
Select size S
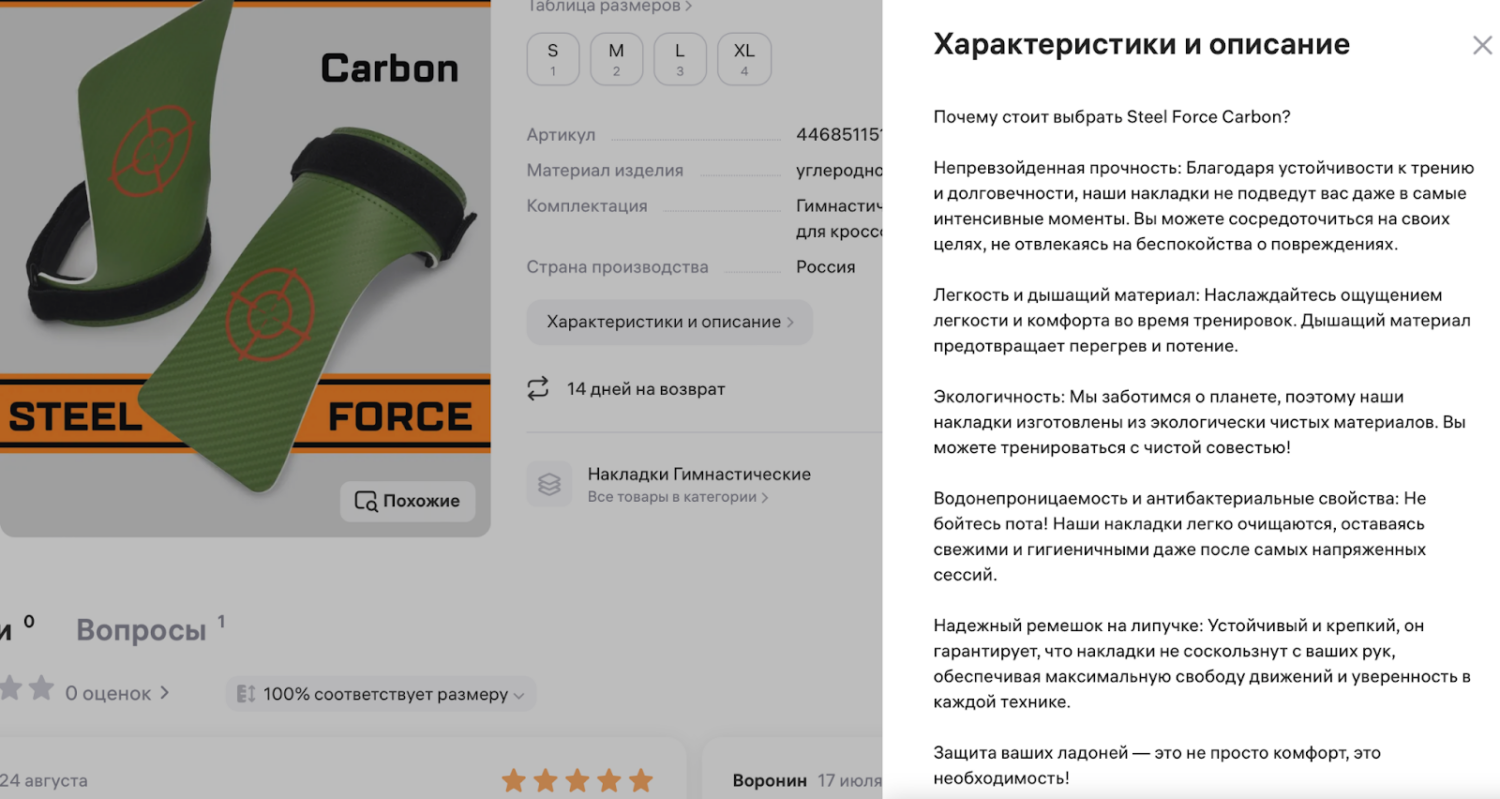click(553, 59)
